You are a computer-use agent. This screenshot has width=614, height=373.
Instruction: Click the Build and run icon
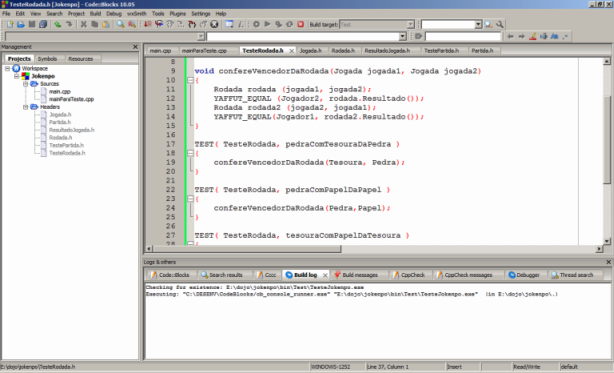[278, 24]
